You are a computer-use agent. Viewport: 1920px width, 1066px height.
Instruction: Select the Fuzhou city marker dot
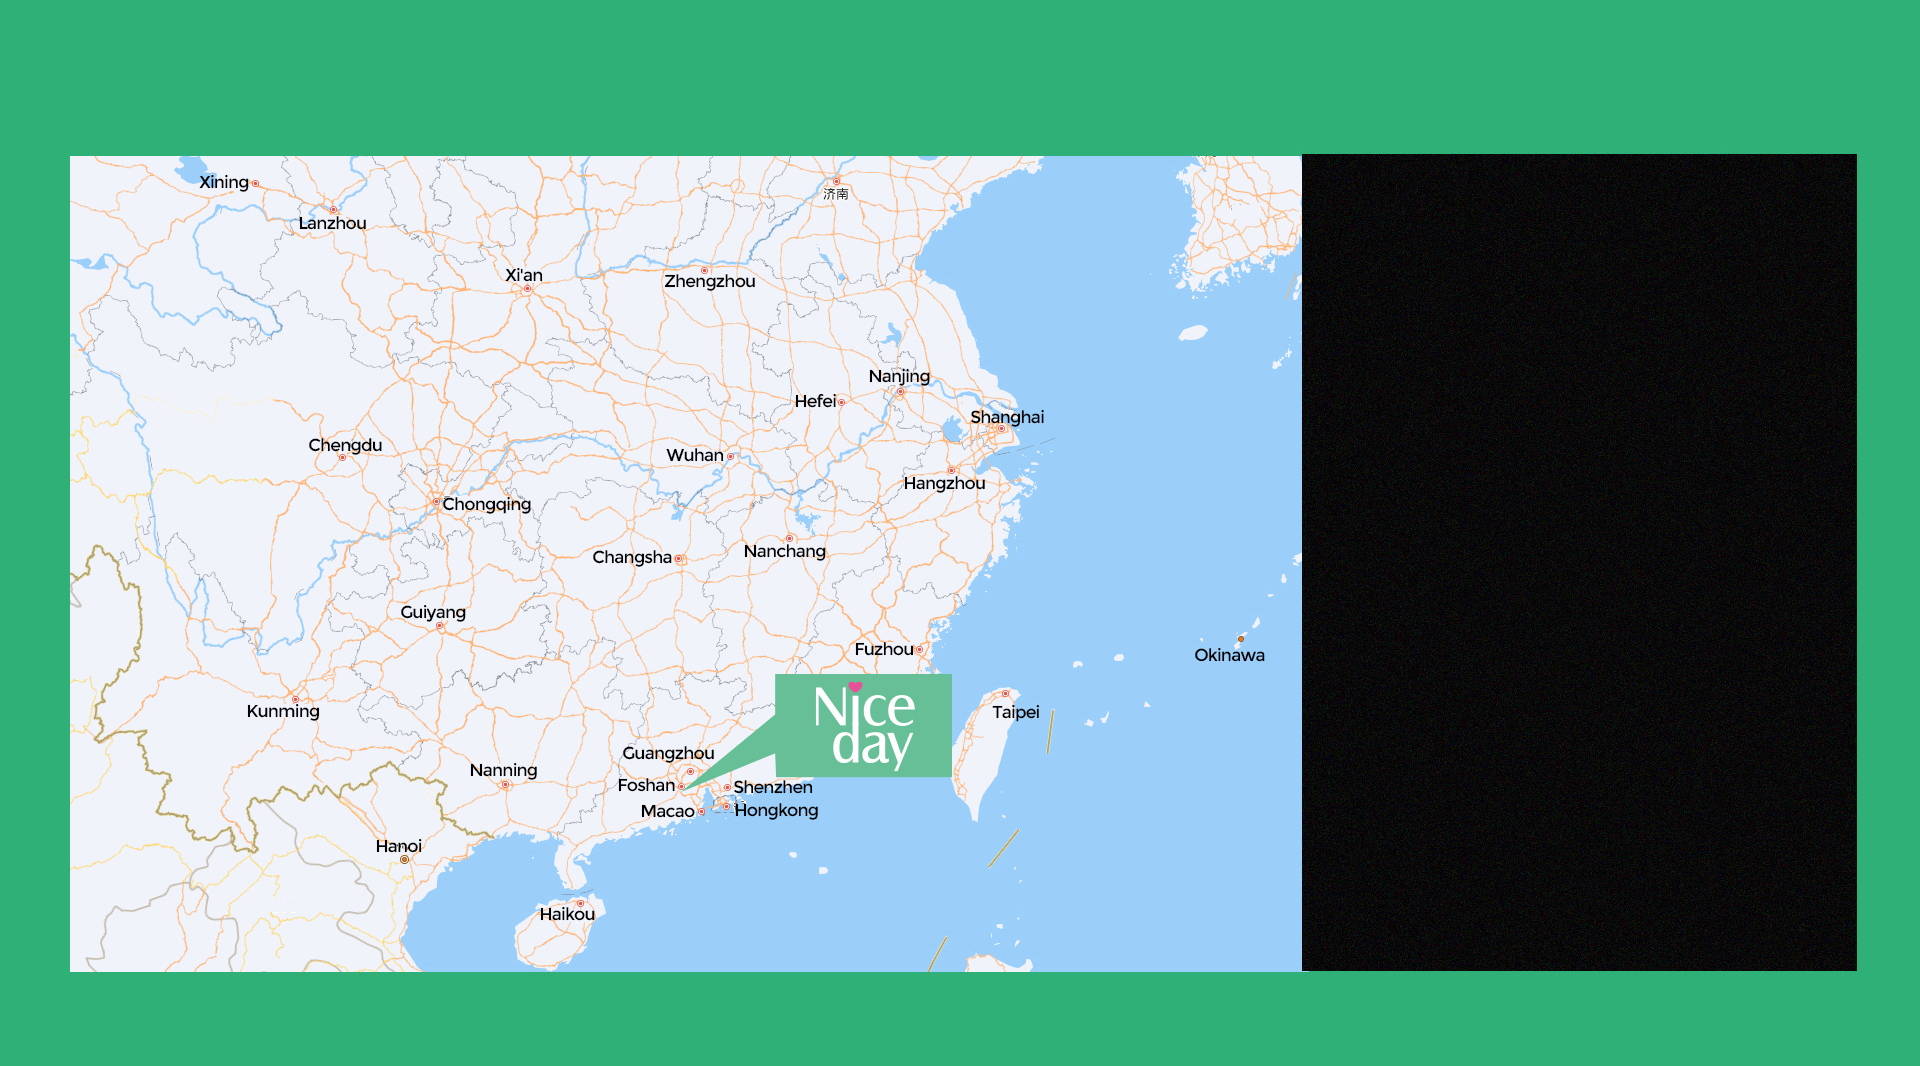pyautogui.click(x=920, y=650)
